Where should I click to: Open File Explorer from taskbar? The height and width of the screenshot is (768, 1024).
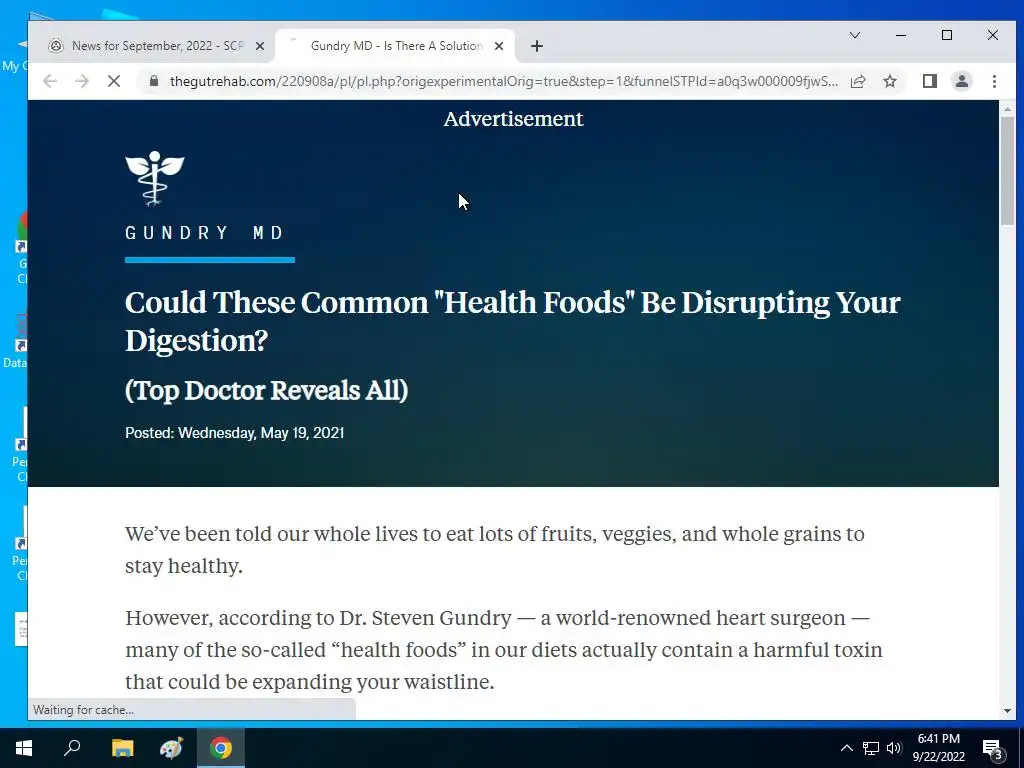tap(122, 748)
